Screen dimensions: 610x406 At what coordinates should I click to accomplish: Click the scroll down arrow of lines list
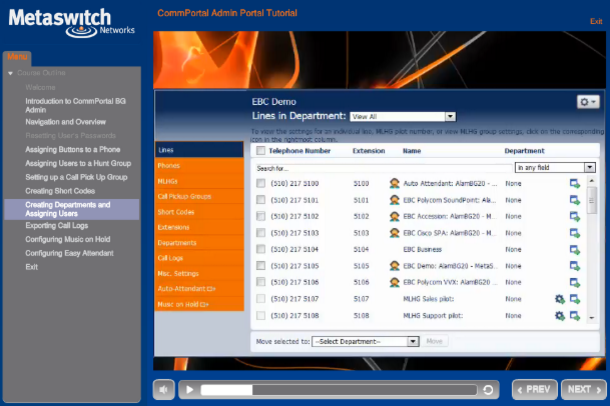tap(591, 318)
